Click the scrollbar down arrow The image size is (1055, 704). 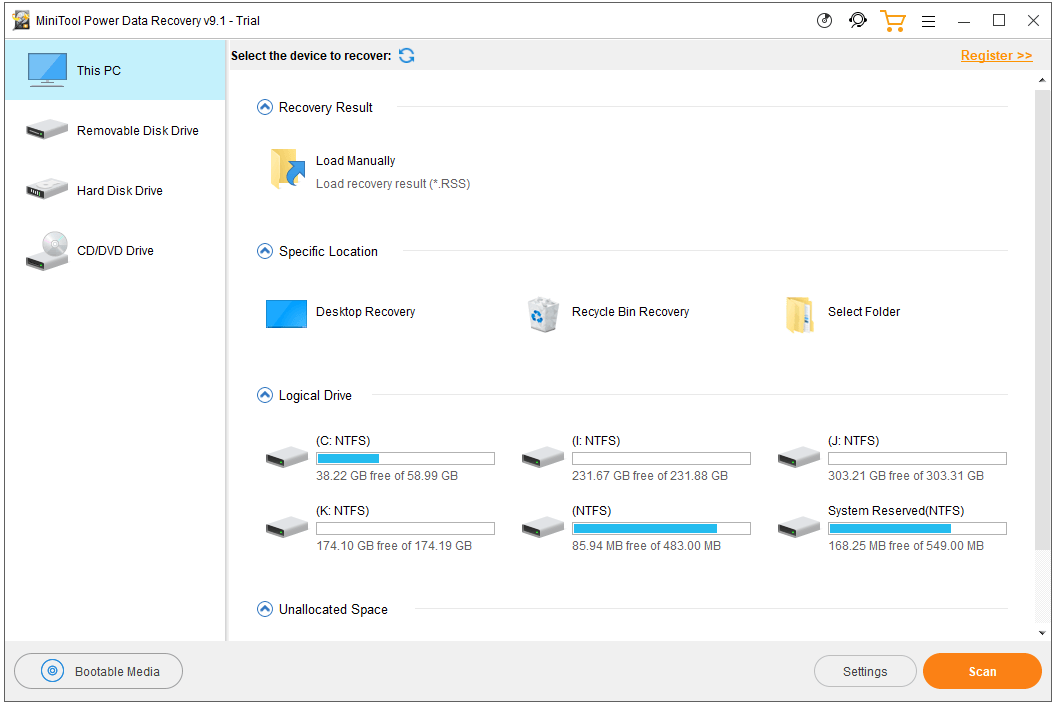(x=1042, y=633)
